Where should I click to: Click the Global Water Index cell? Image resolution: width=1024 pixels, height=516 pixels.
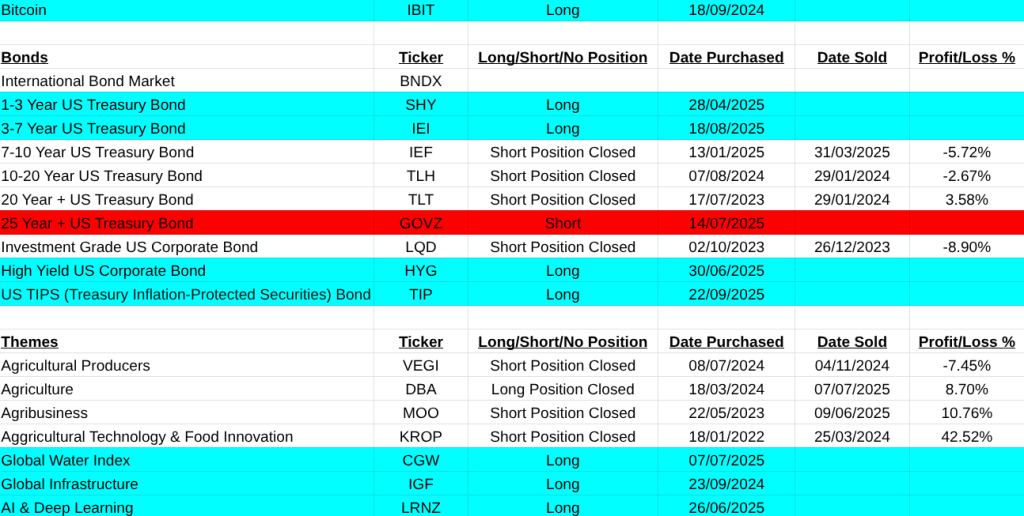[x=66, y=461]
